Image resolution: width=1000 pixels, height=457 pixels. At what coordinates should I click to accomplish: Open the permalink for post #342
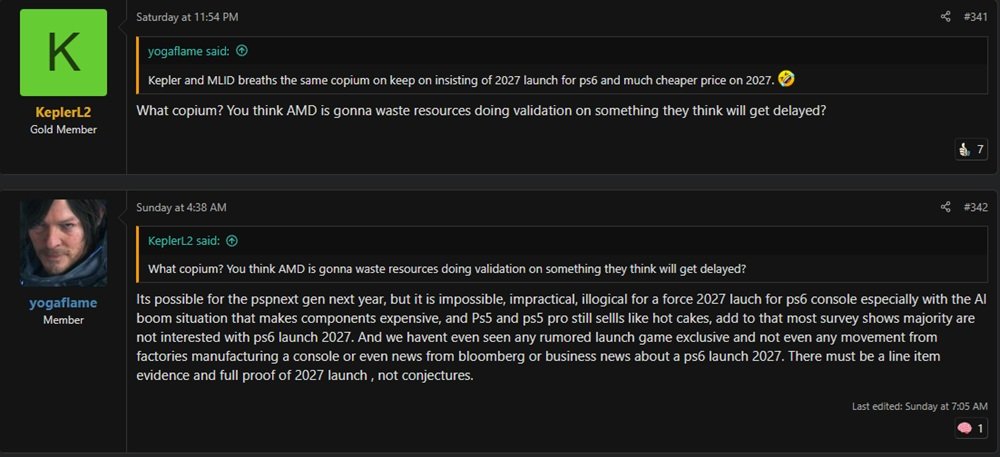pyautogui.click(x=975, y=207)
